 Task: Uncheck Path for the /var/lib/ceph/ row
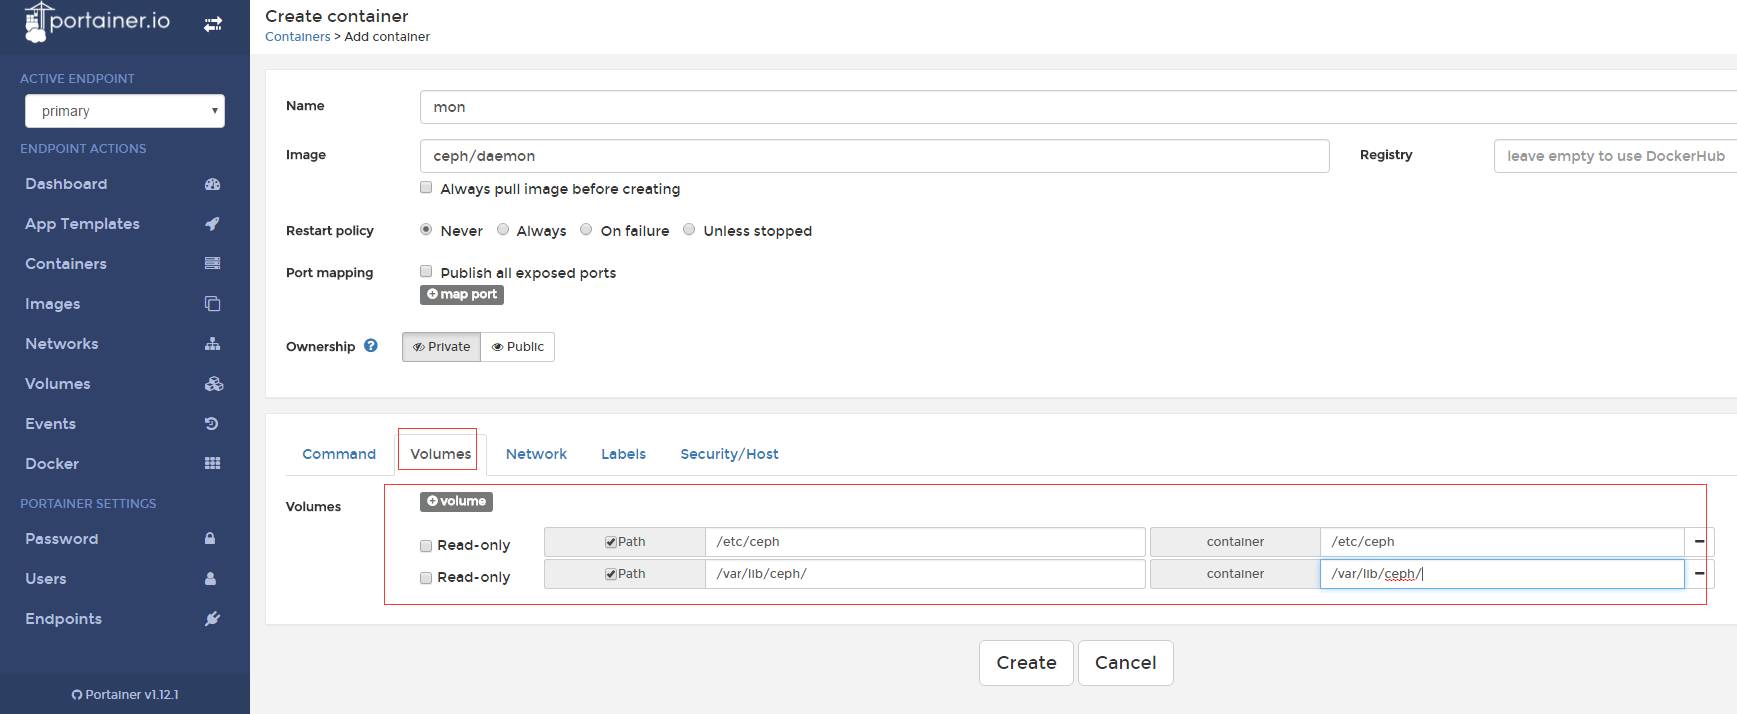pyautogui.click(x=610, y=574)
